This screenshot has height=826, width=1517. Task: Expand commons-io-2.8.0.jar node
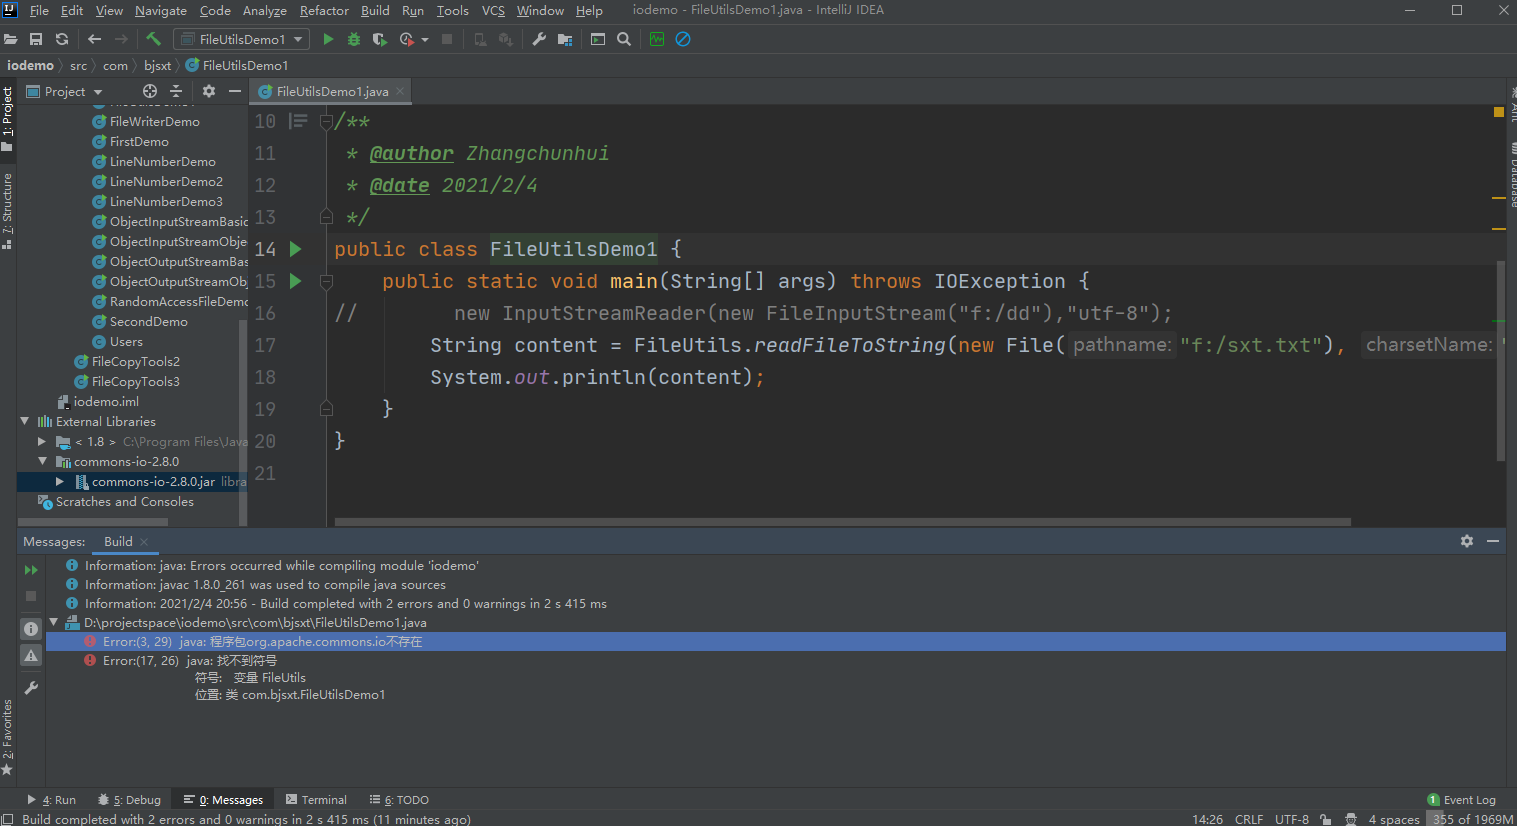click(60, 481)
